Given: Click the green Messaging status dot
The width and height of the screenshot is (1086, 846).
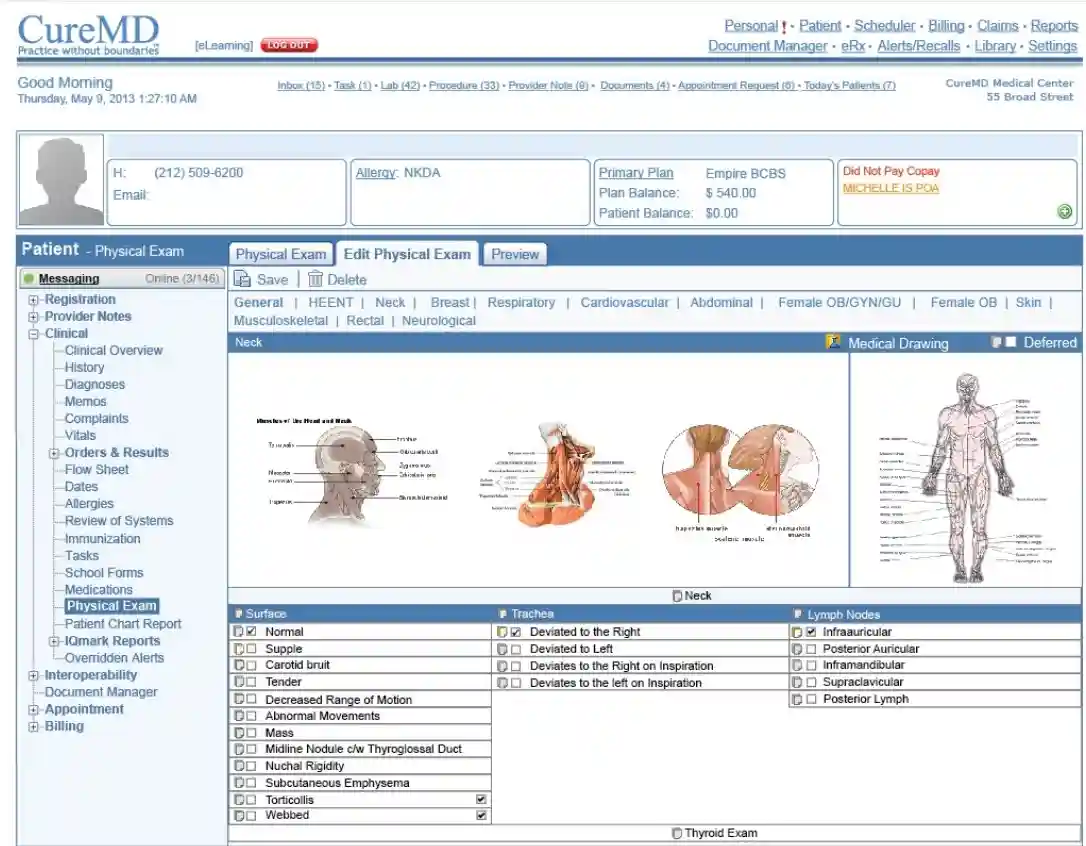Looking at the screenshot, I should click(31, 278).
